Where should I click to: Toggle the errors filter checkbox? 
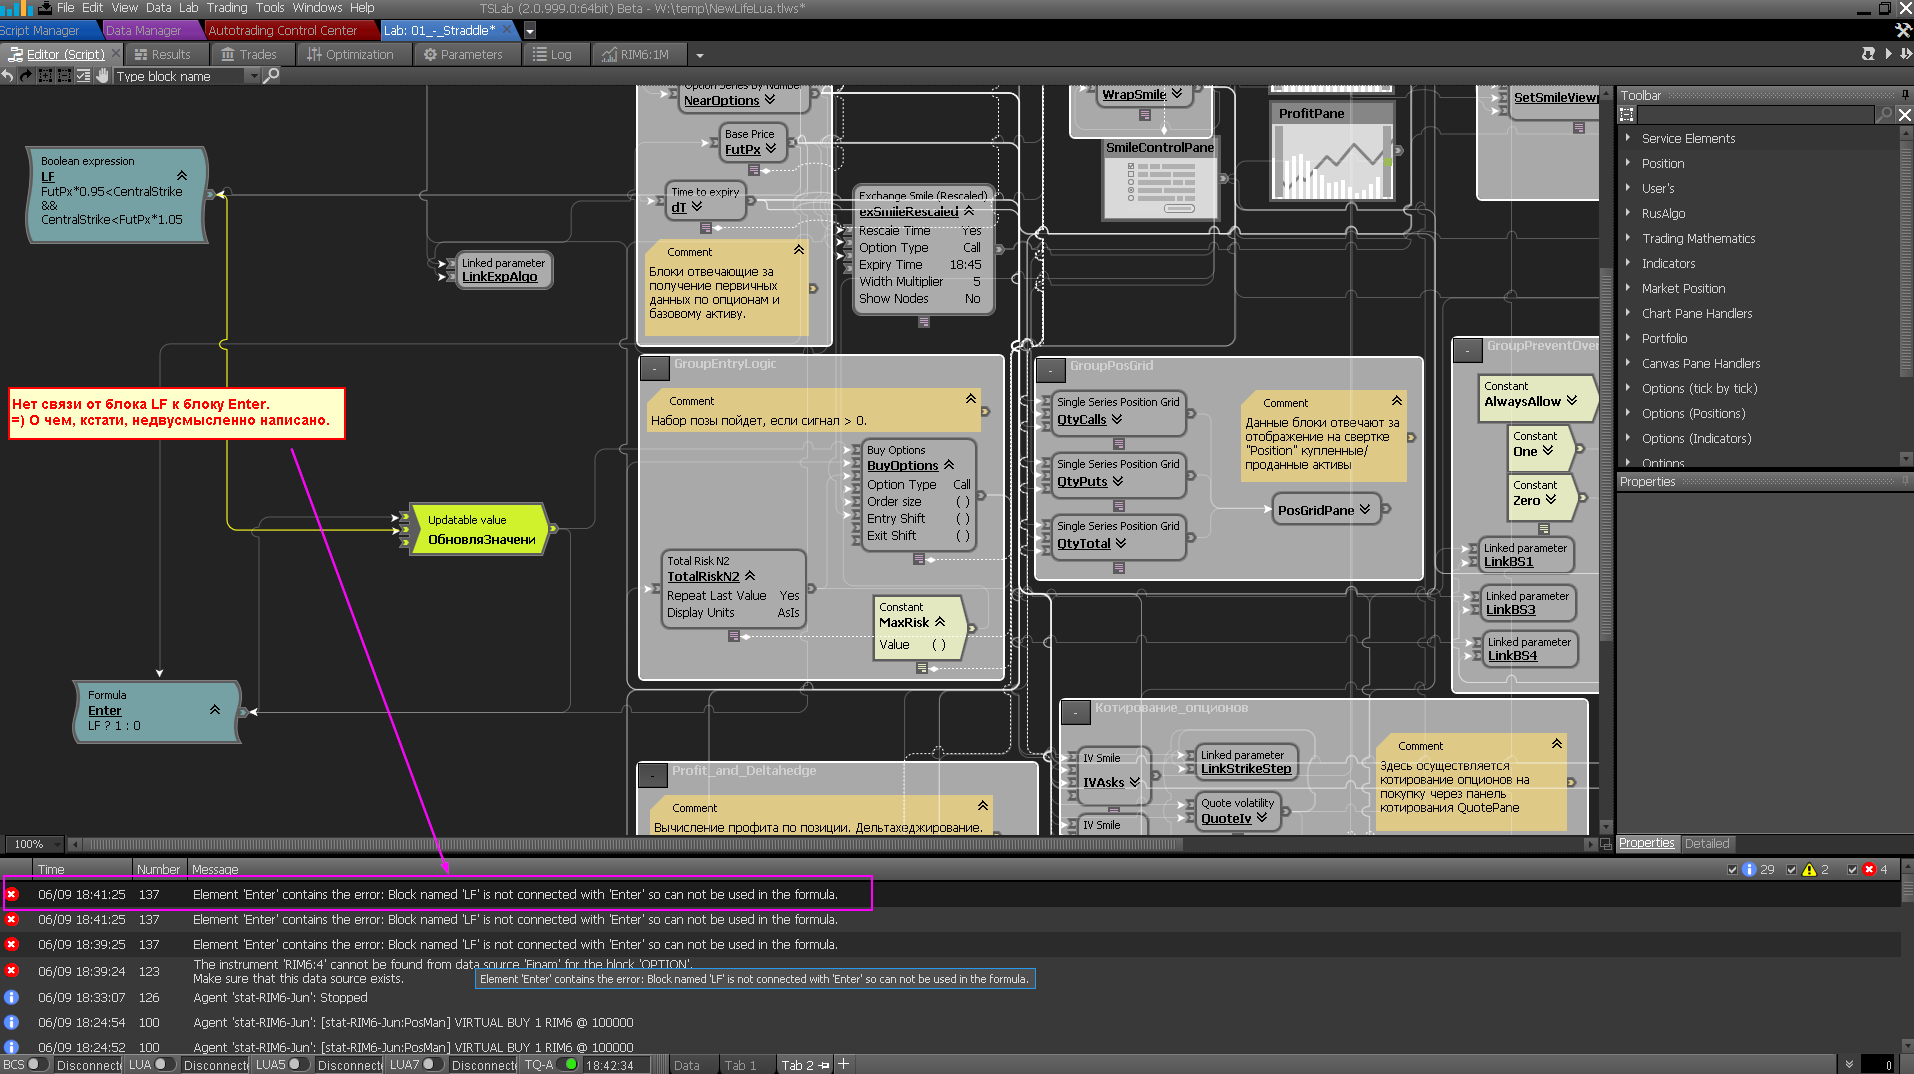click(1851, 869)
